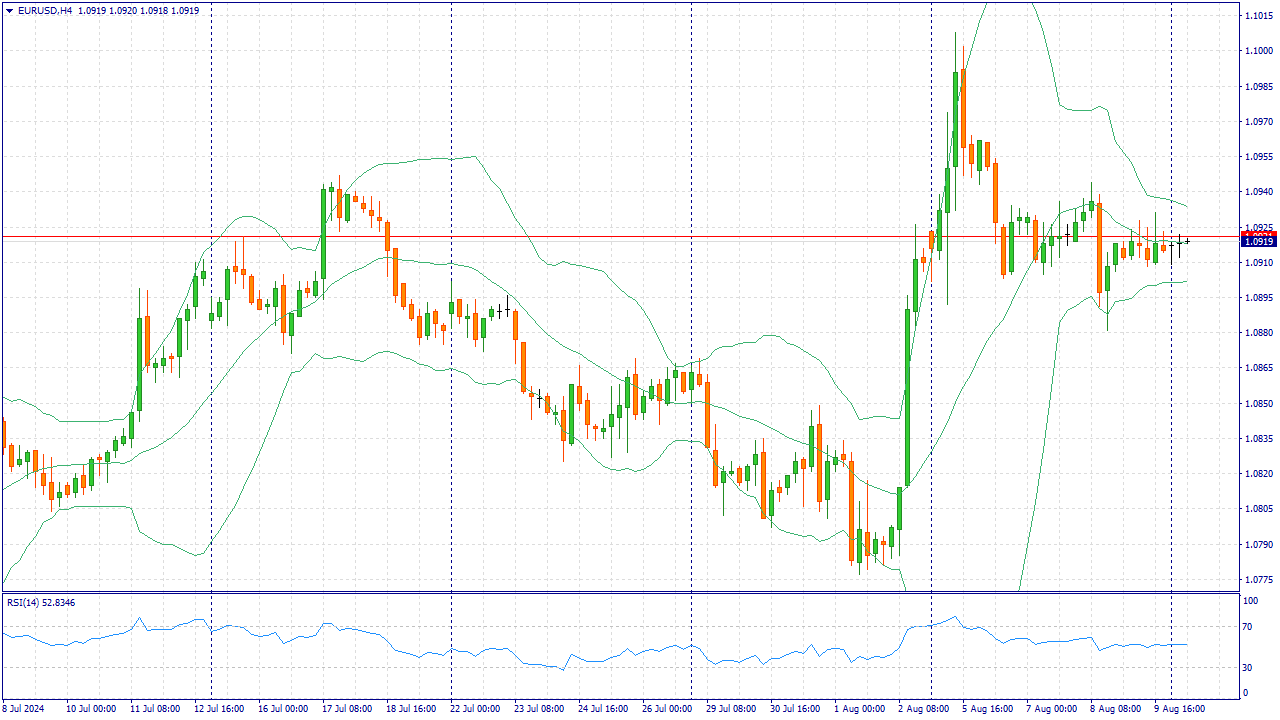This screenshot has width=1280, height=720.
Task: Click the 1.1015 price scale label
Action: click(x=1257, y=13)
